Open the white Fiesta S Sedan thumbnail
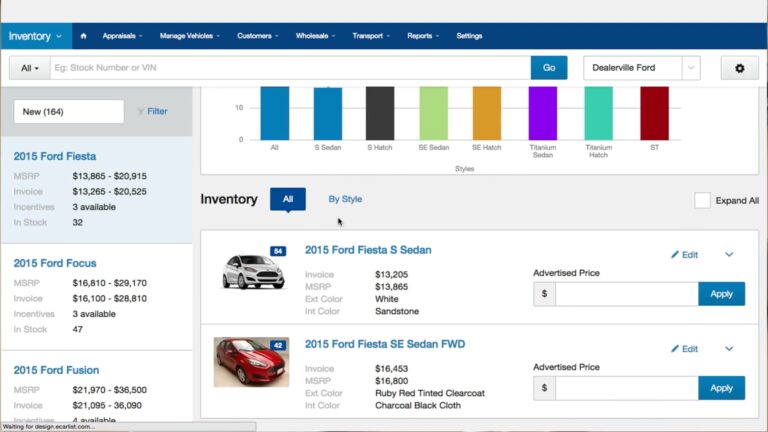Viewport: 768px width, 432px height. click(x=253, y=271)
